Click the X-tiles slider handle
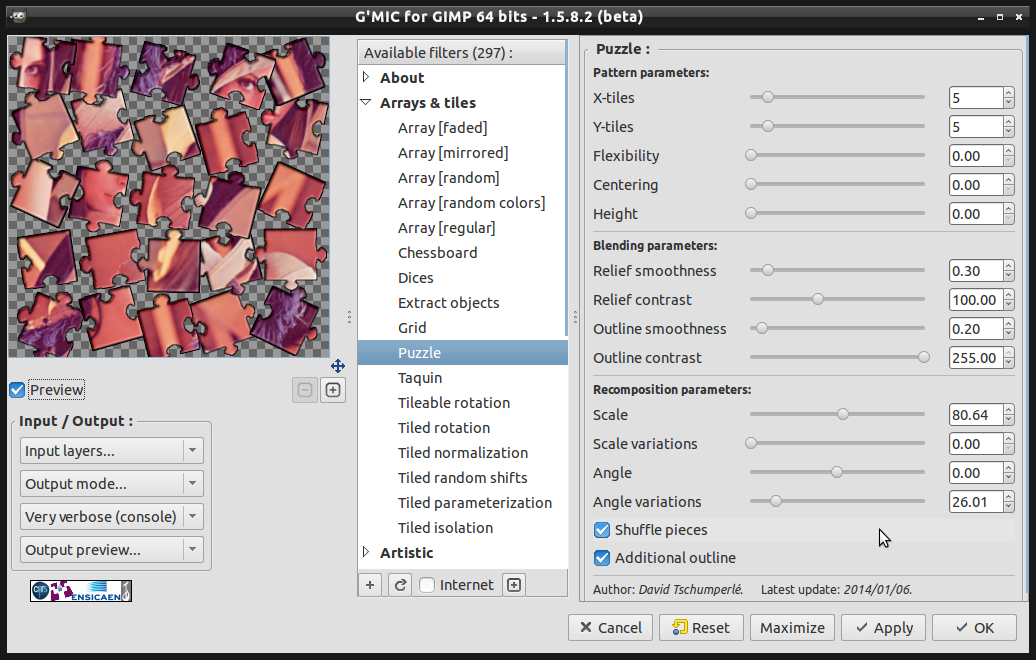 767,97
